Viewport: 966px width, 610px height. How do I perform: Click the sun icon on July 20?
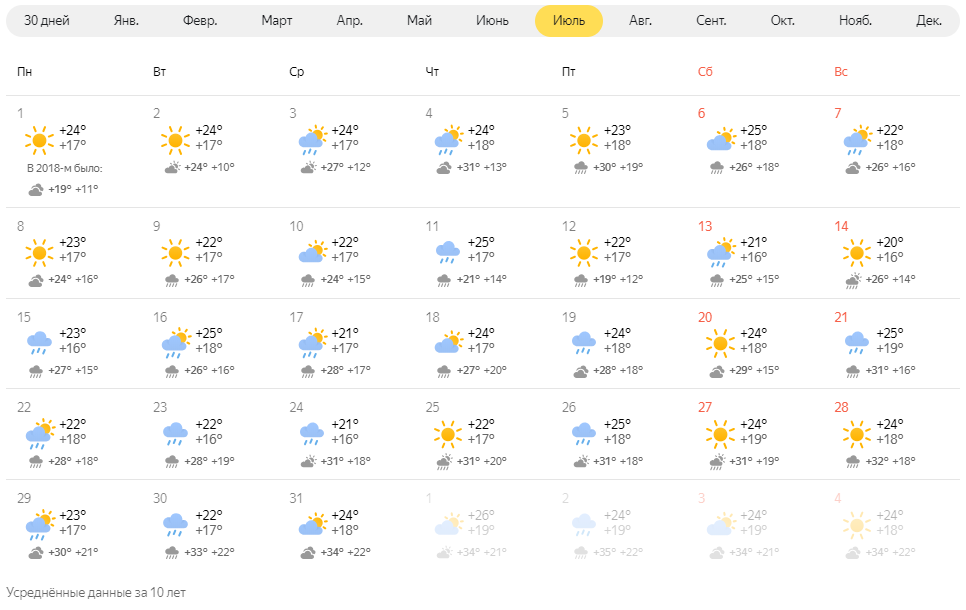pyautogui.click(x=720, y=343)
